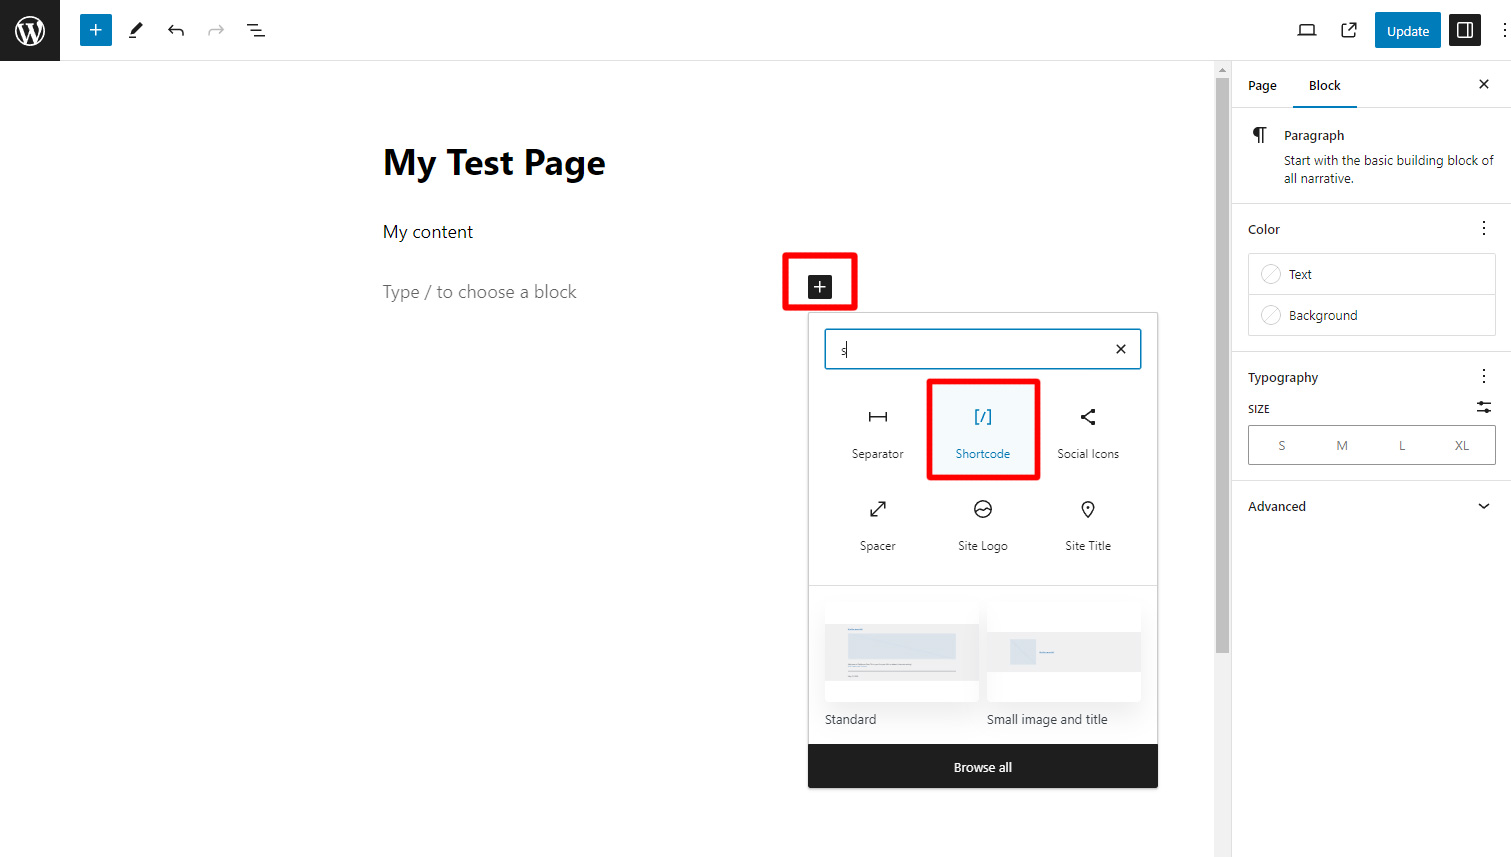Toggle the Settings sidebar panel

click(x=1465, y=30)
